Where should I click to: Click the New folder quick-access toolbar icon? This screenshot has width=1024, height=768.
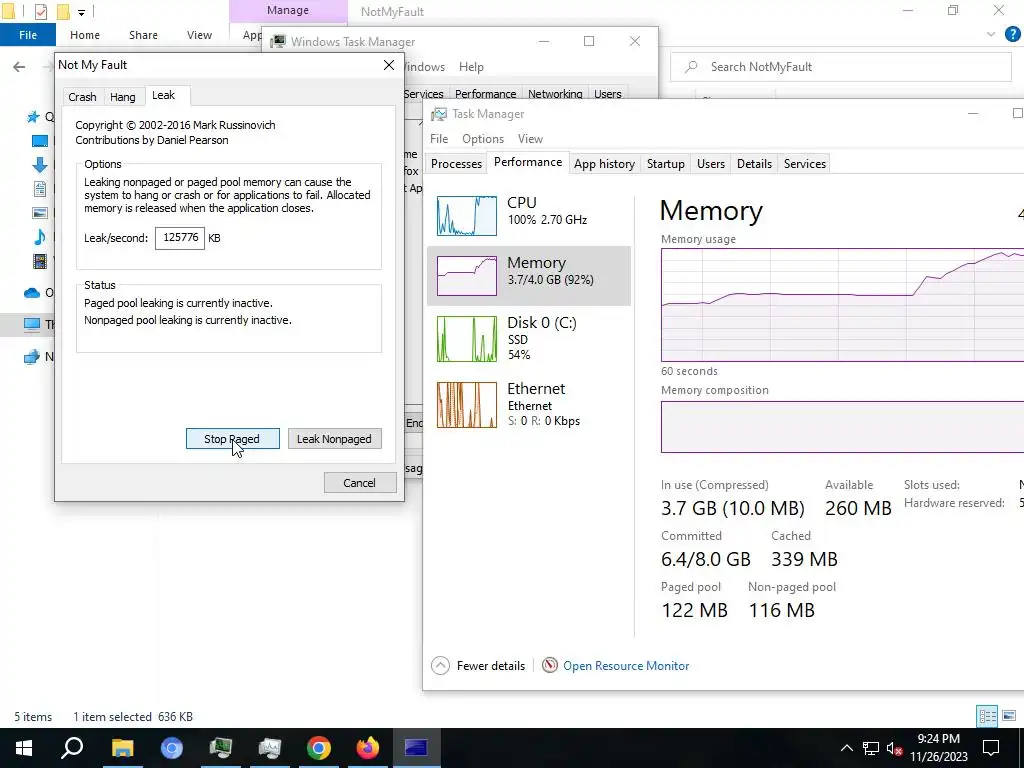[x=63, y=12]
